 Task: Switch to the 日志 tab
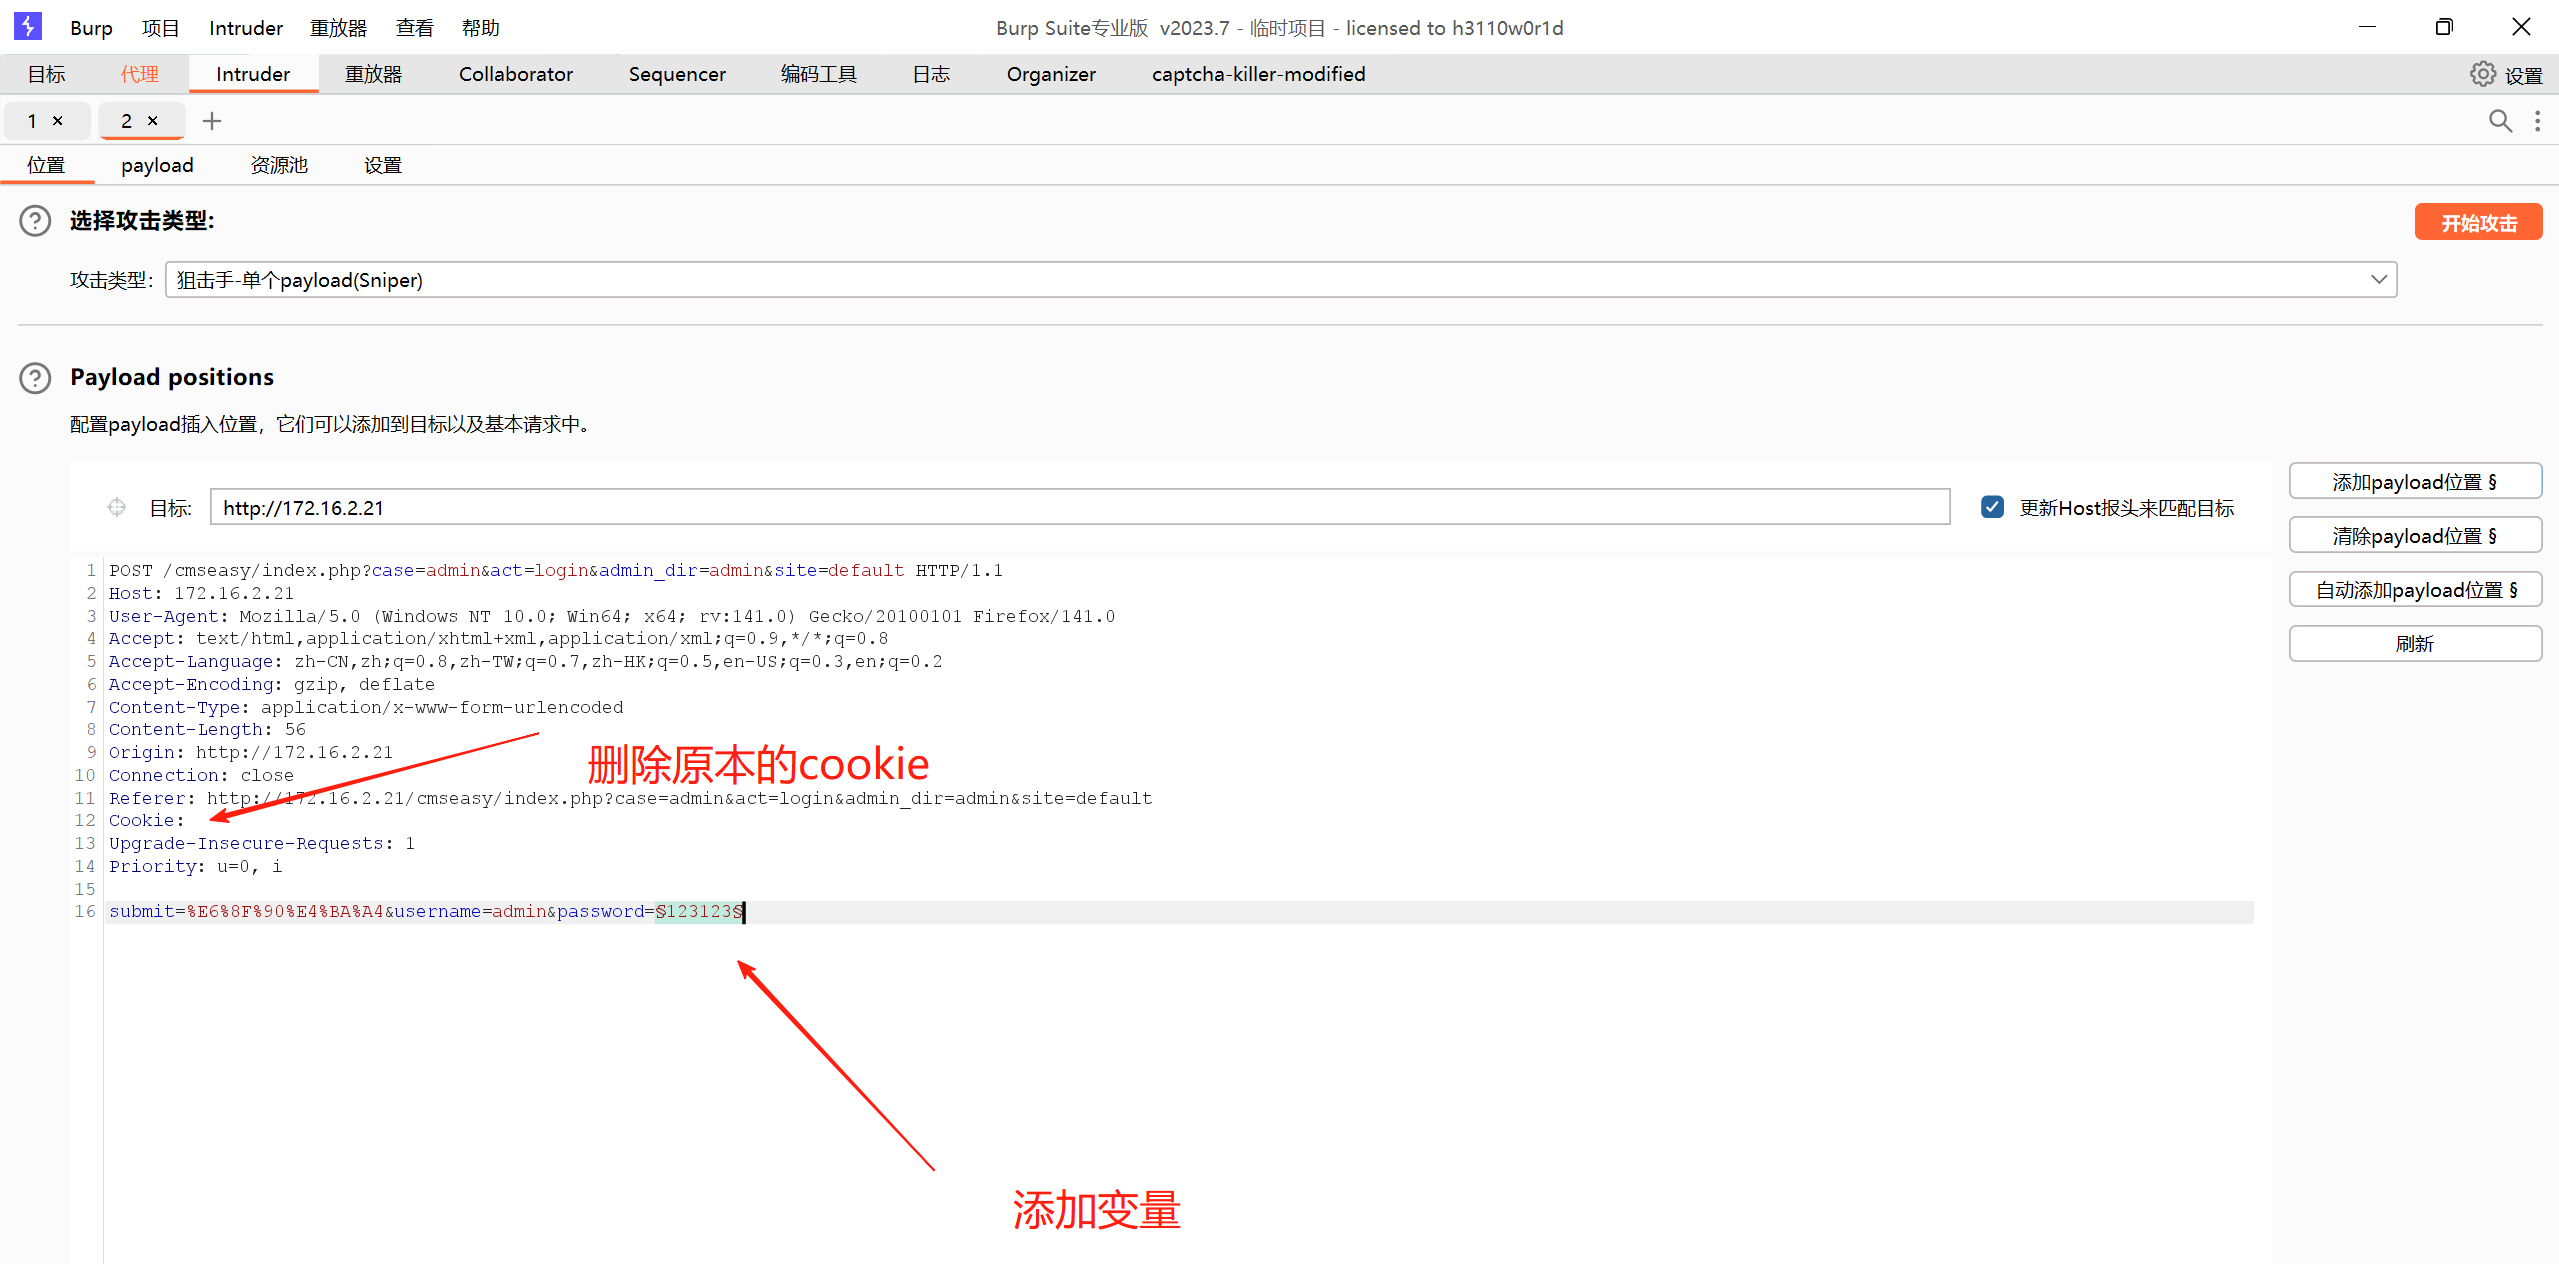(931, 74)
